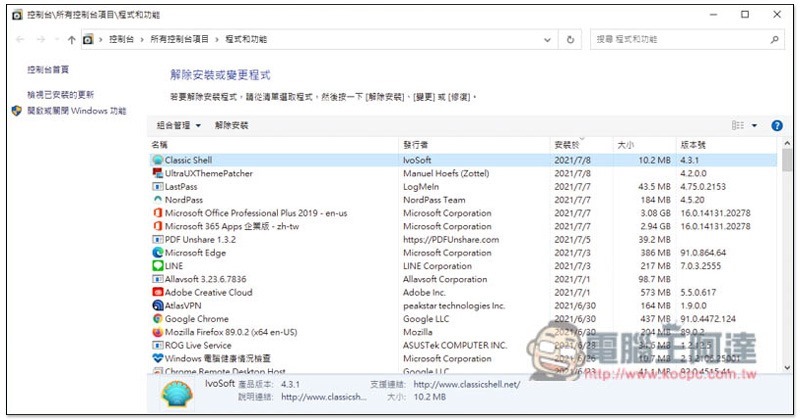This screenshot has width=800, height=420.
Task: Expand the chevron after 所有控制台項目 in breadcrumb
Action: point(217,39)
